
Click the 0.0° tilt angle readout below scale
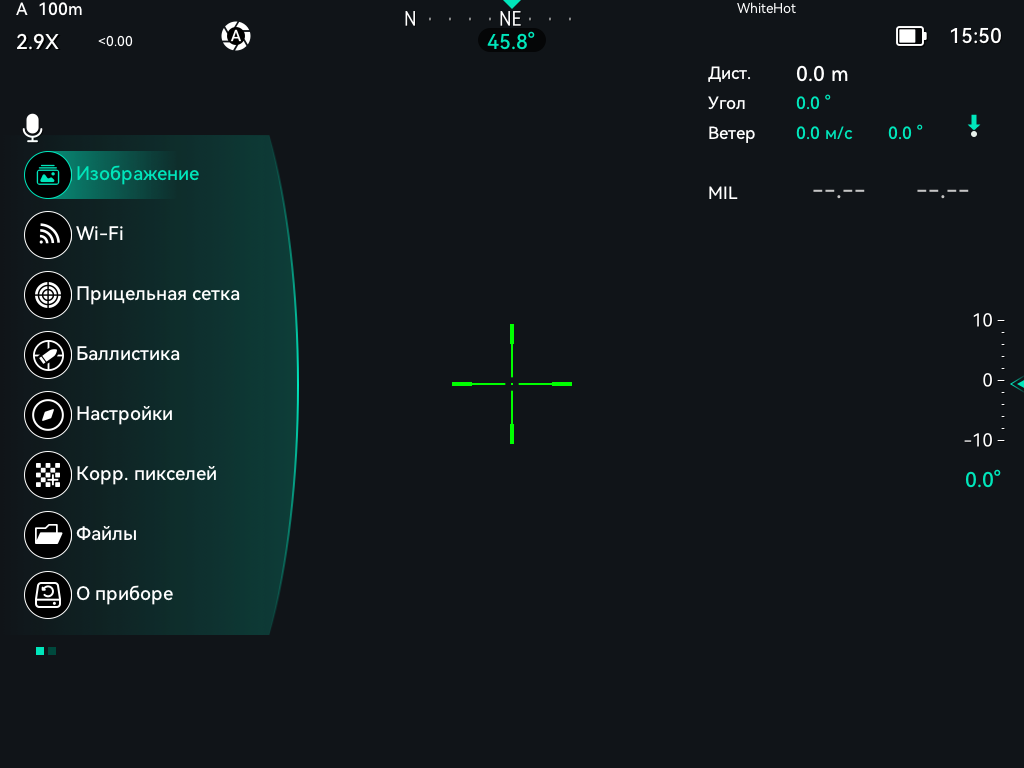[983, 480]
